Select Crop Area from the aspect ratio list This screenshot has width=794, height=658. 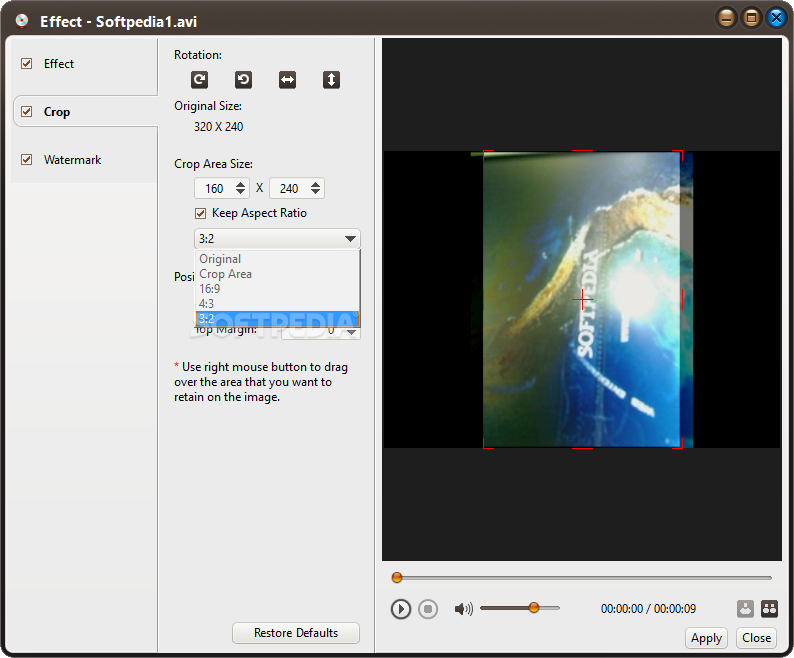(x=277, y=274)
